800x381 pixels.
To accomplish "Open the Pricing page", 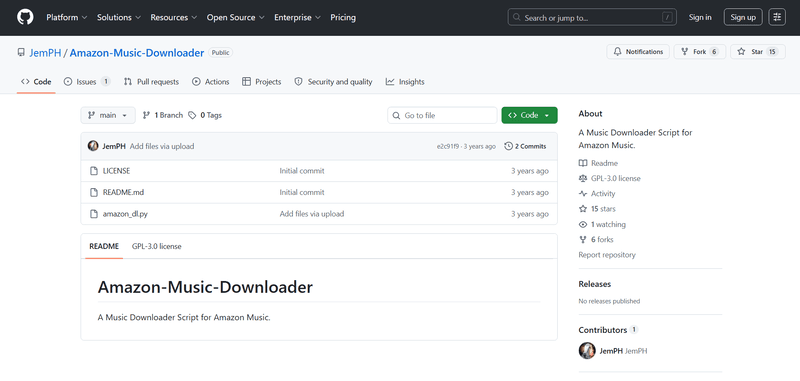I will [343, 17].
